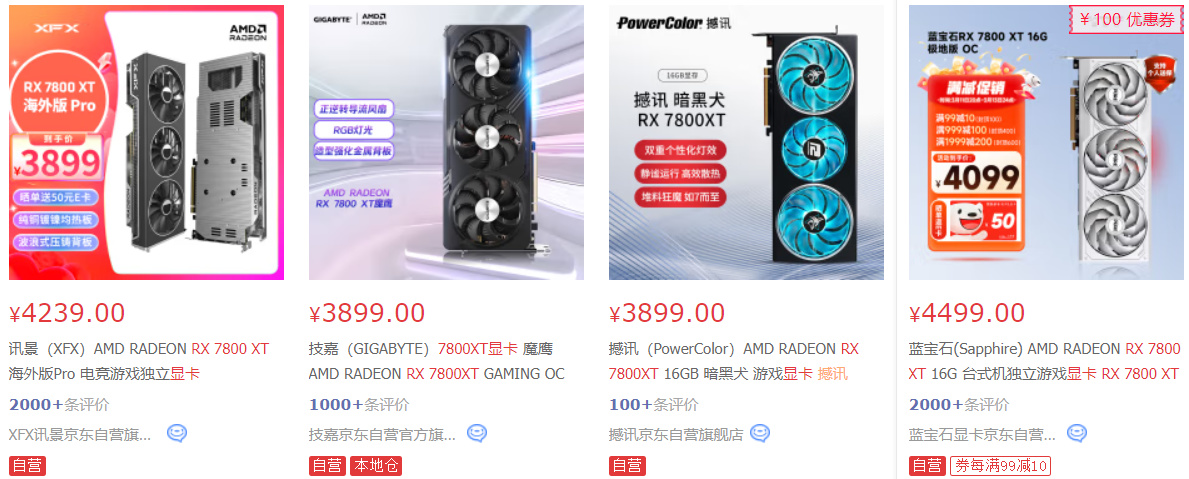Open 讯景 XFX RX 7800 XT title link

pos(140,362)
